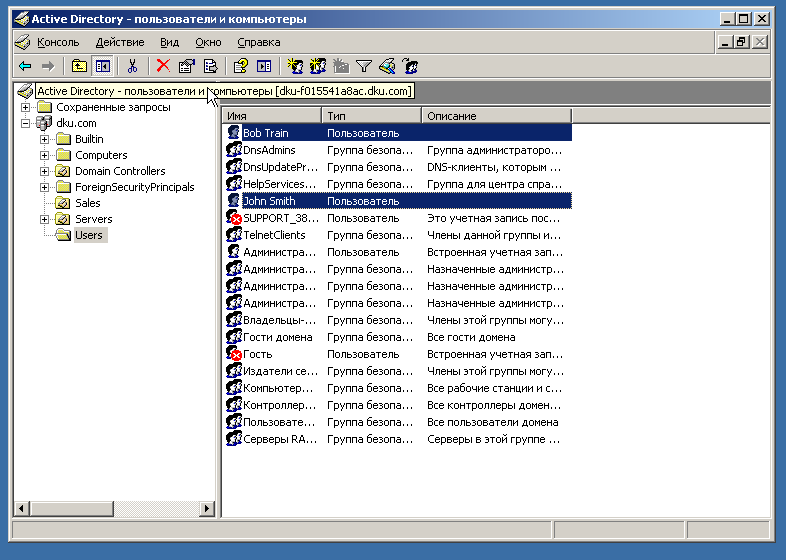Click the tree pane scrollbar left arrow
The height and width of the screenshot is (560, 786).
click(21, 508)
